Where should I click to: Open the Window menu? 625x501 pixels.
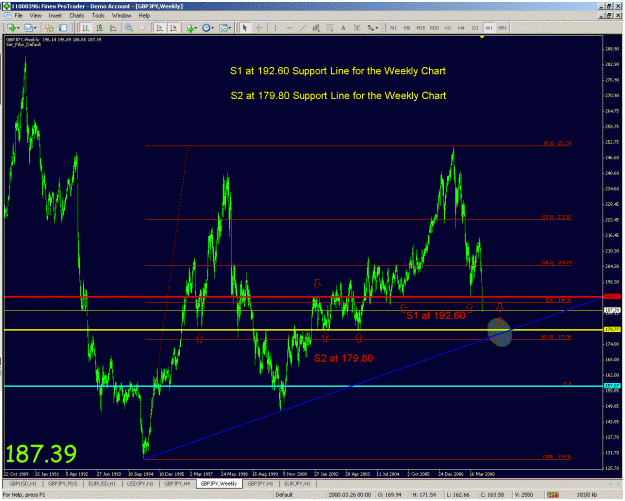(x=121, y=16)
